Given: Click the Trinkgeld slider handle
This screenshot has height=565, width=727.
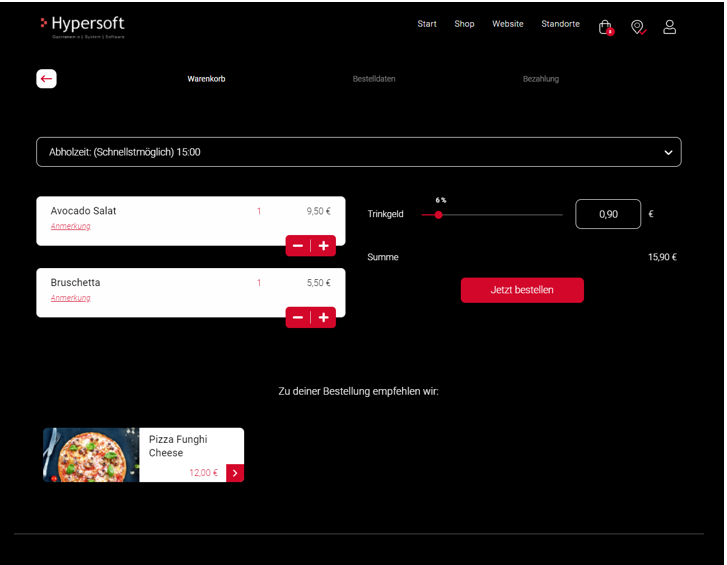Looking at the screenshot, I should pos(439,215).
